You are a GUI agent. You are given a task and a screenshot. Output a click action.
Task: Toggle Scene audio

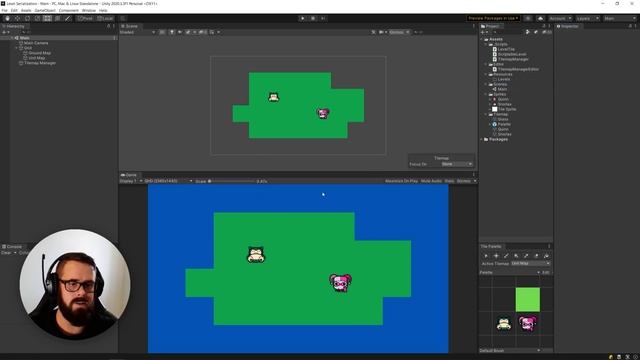pyautogui.click(x=180, y=32)
